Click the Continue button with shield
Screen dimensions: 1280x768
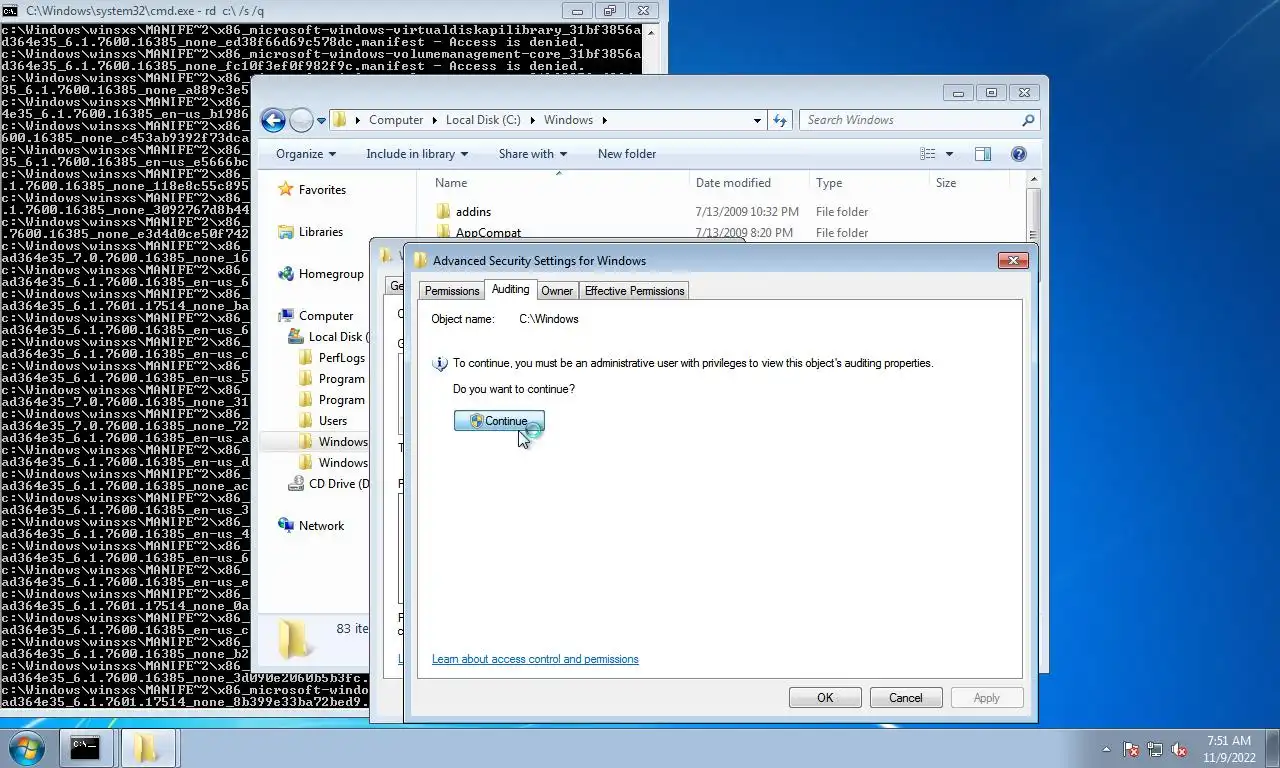click(x=499, y=421)
